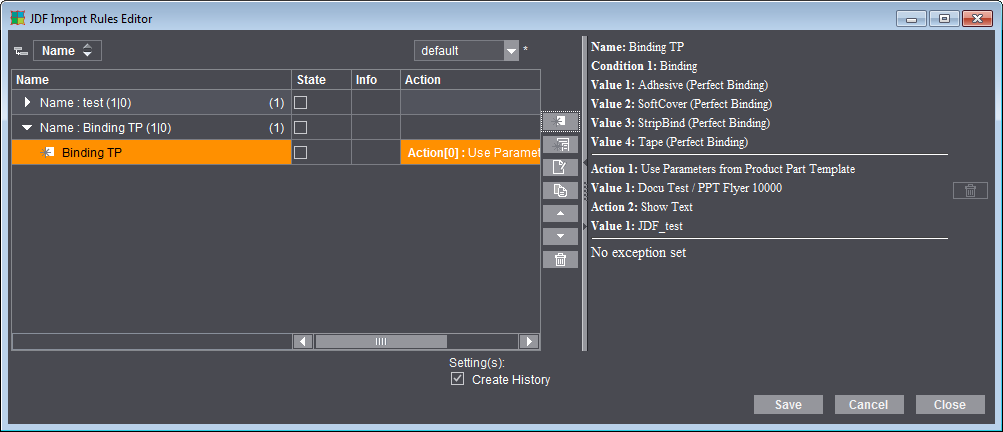1003x432 pixels.
Task: Enable the Create History checkbox
Action: click(x=458, y=379)
